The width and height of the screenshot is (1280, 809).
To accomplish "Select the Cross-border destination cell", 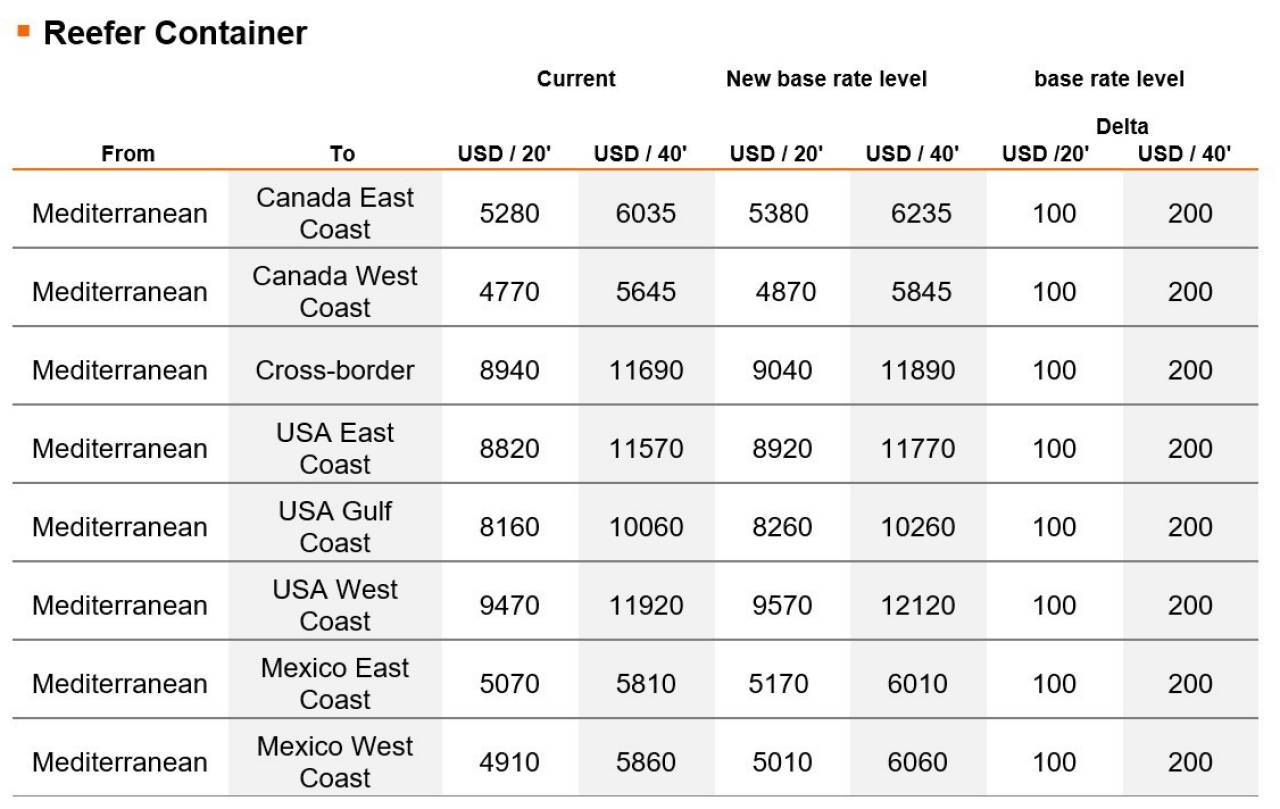I will [335, 370].
